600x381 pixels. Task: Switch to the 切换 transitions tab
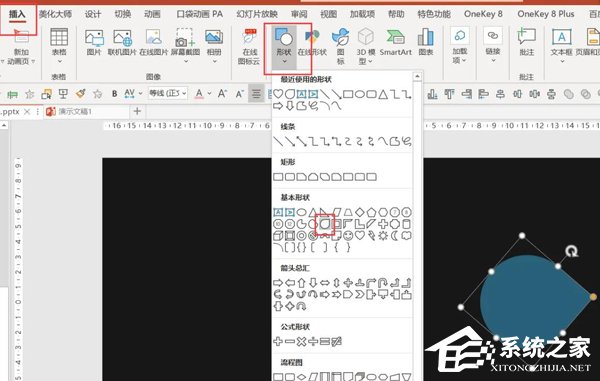tap(123, 14)
